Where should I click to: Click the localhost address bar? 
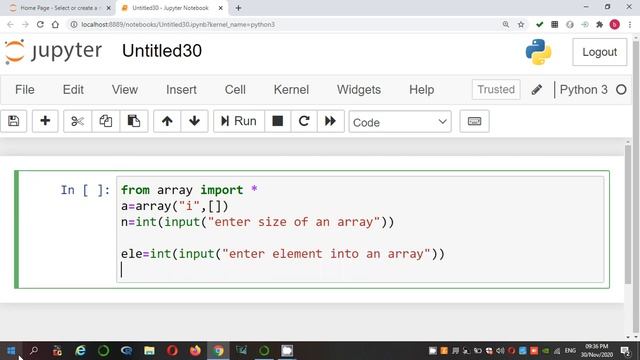pos(178,24)
